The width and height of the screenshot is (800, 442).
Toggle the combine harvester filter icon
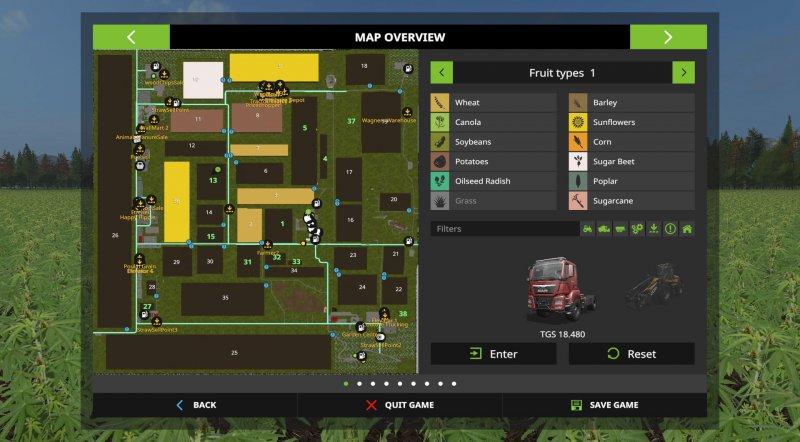tap(604, 229)
